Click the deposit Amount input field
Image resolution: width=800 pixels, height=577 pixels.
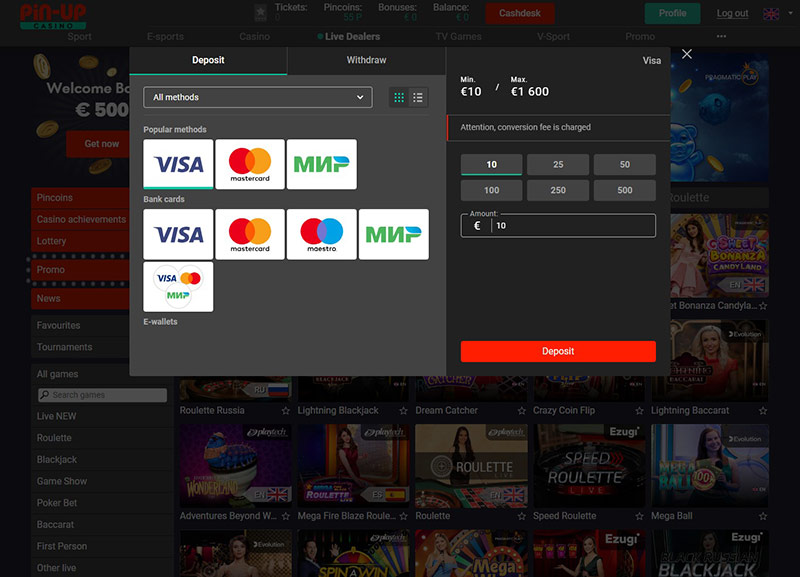point(558,225)
